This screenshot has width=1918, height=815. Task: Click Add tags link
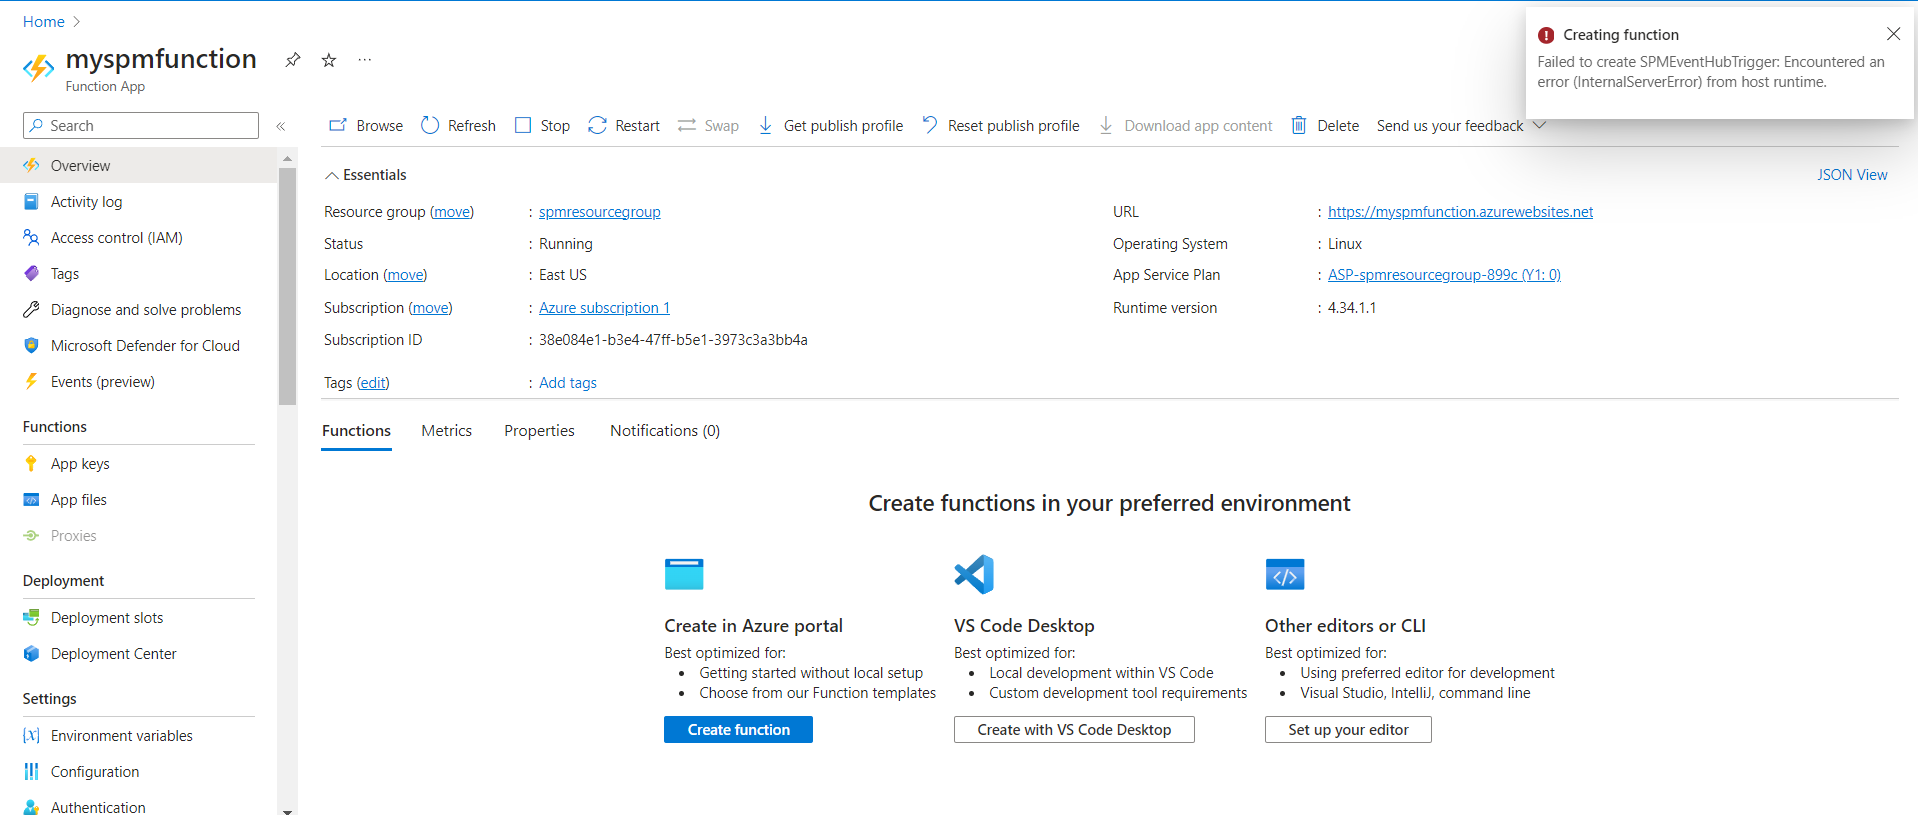point(568,383)
